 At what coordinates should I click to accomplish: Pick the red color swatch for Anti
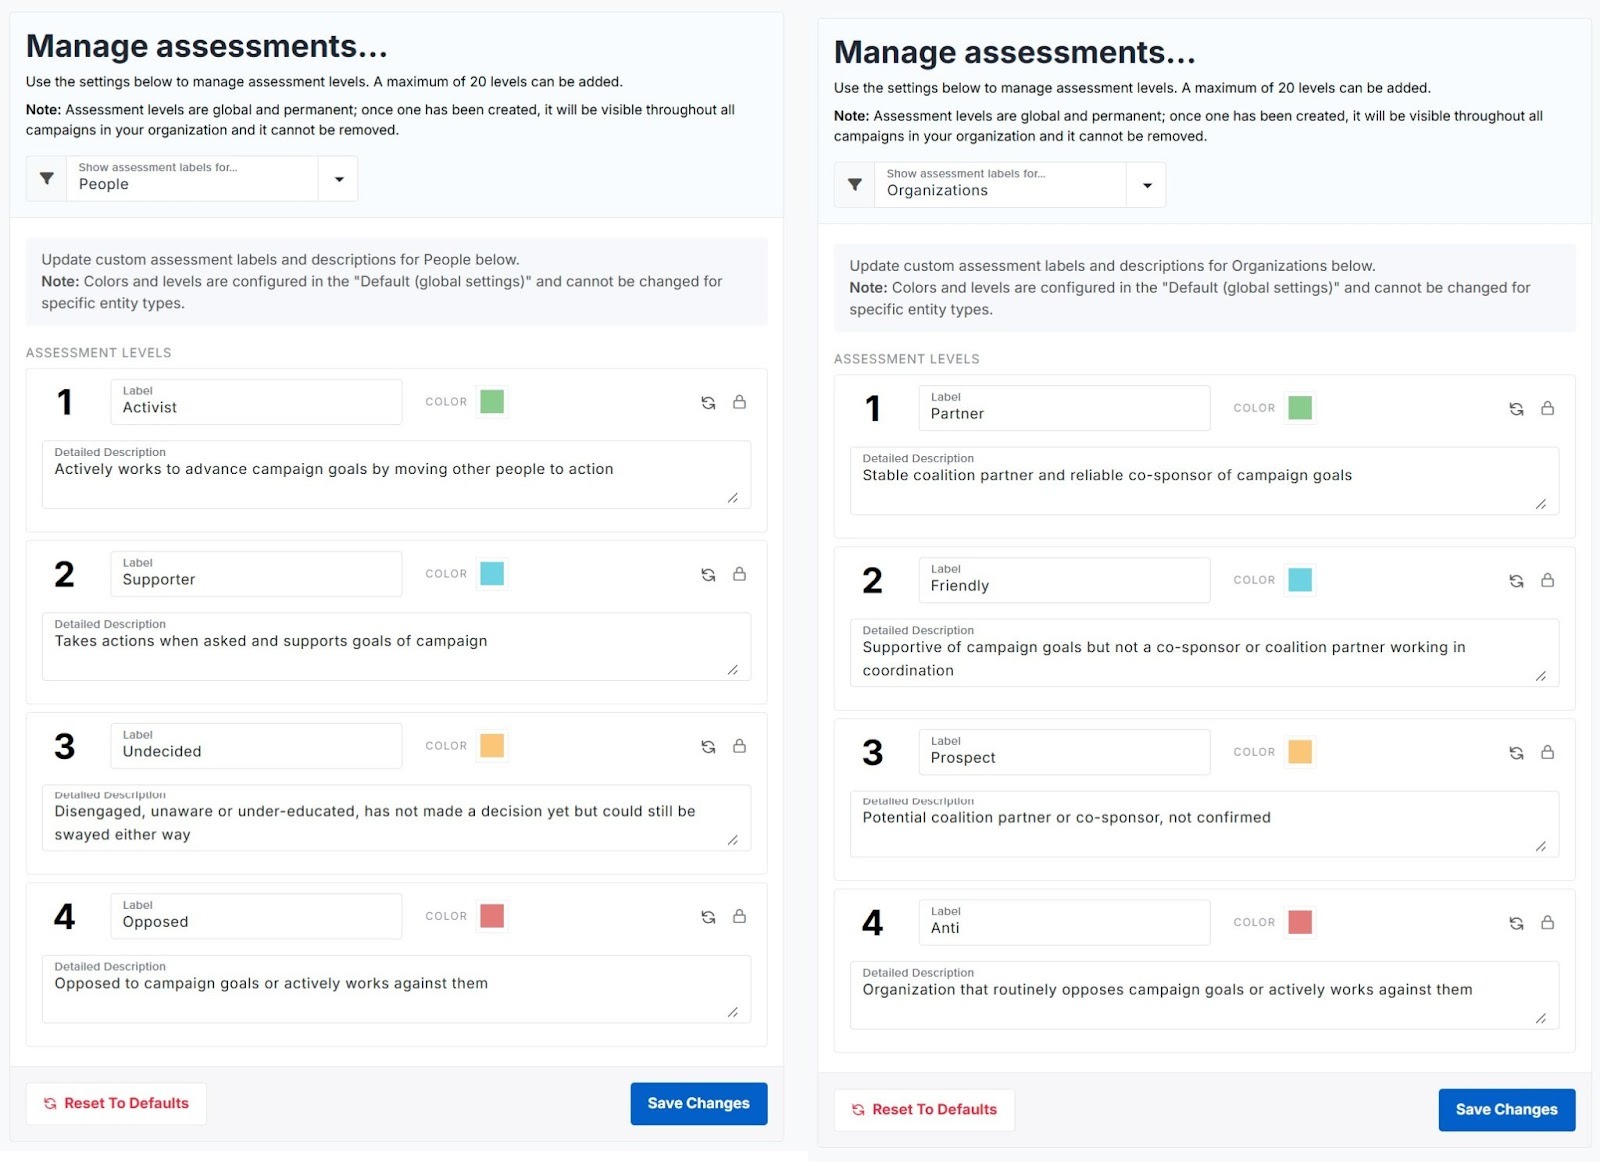tap(1300, 922)
